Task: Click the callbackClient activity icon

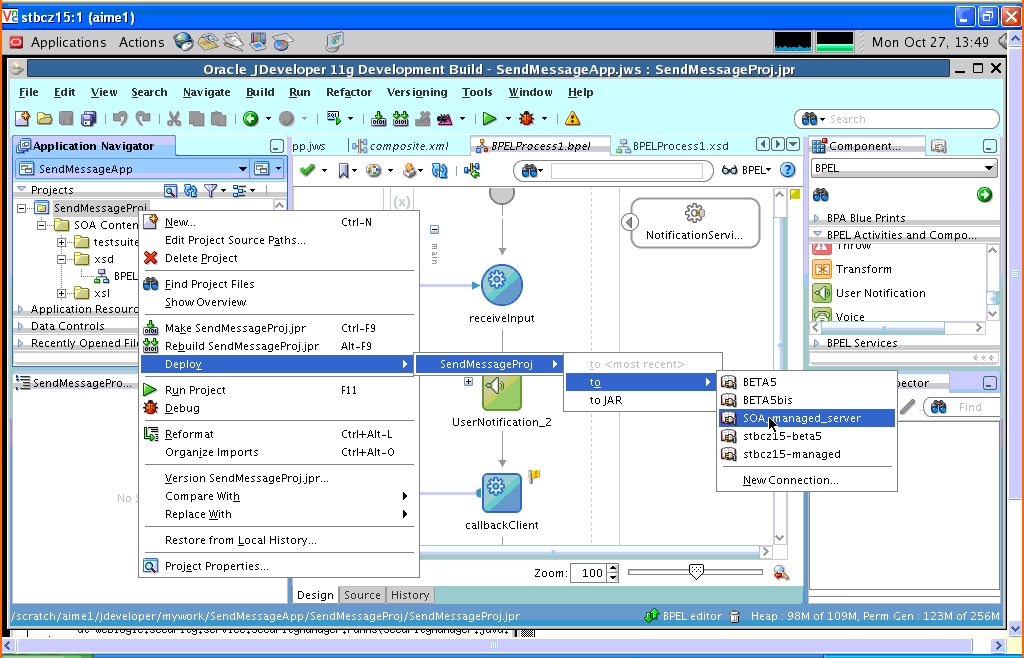Action: [502, 493]
